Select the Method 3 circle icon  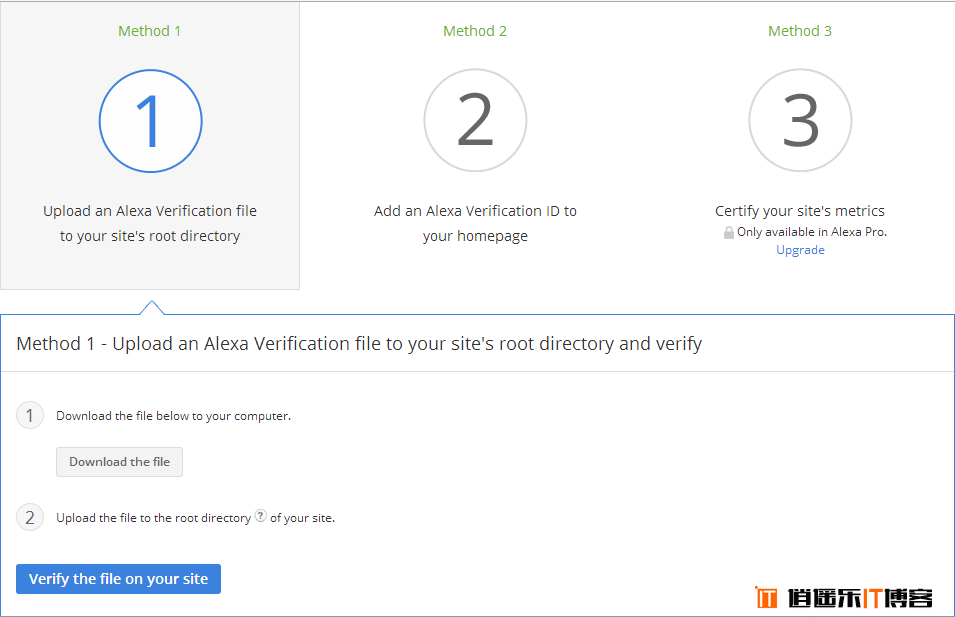(800, 120)
